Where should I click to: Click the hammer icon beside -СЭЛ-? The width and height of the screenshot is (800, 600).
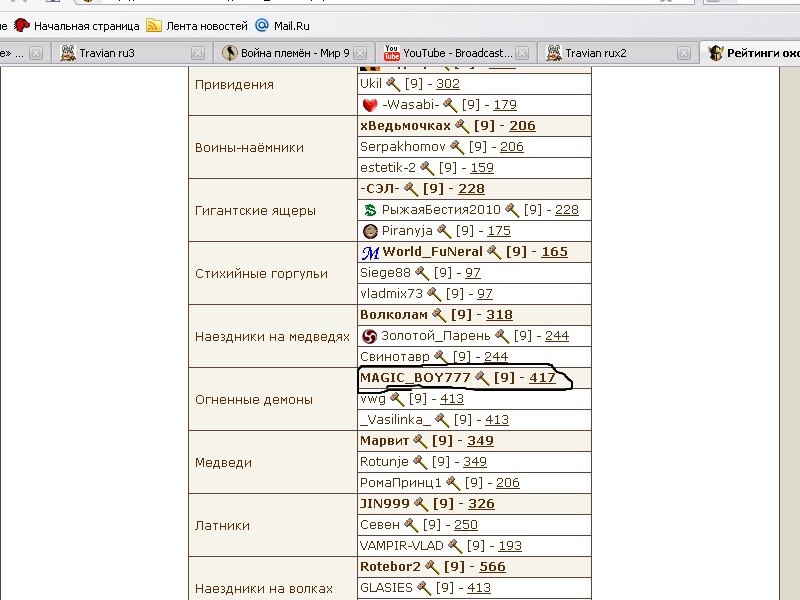click(x=411, y=189)
